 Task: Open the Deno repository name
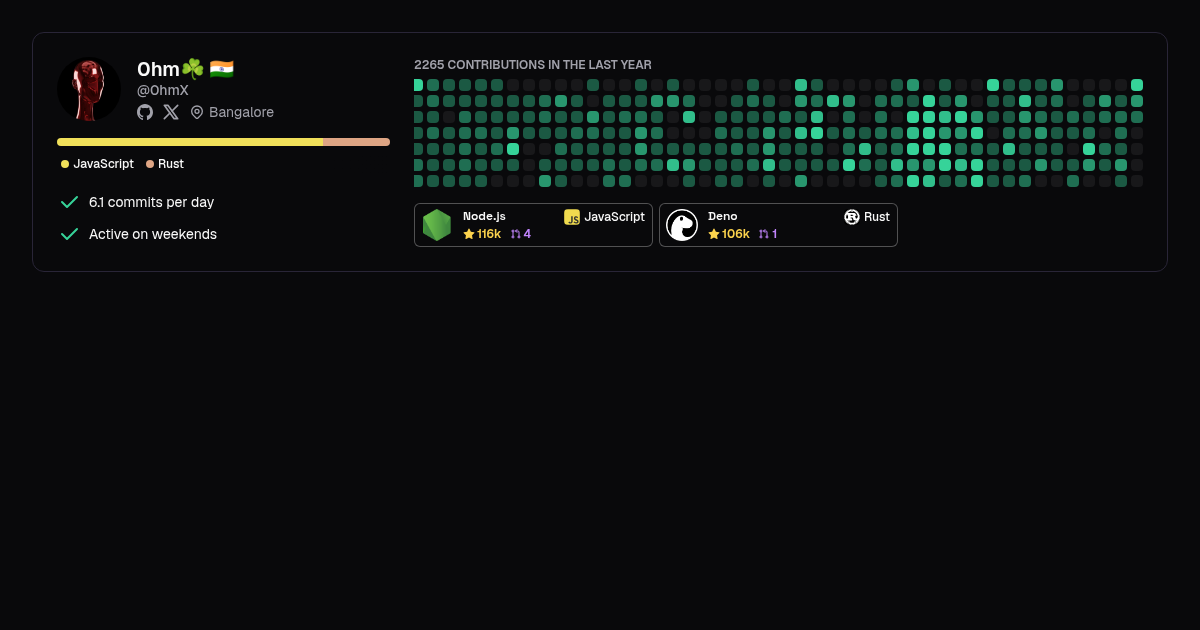click(x=723, y=216)
